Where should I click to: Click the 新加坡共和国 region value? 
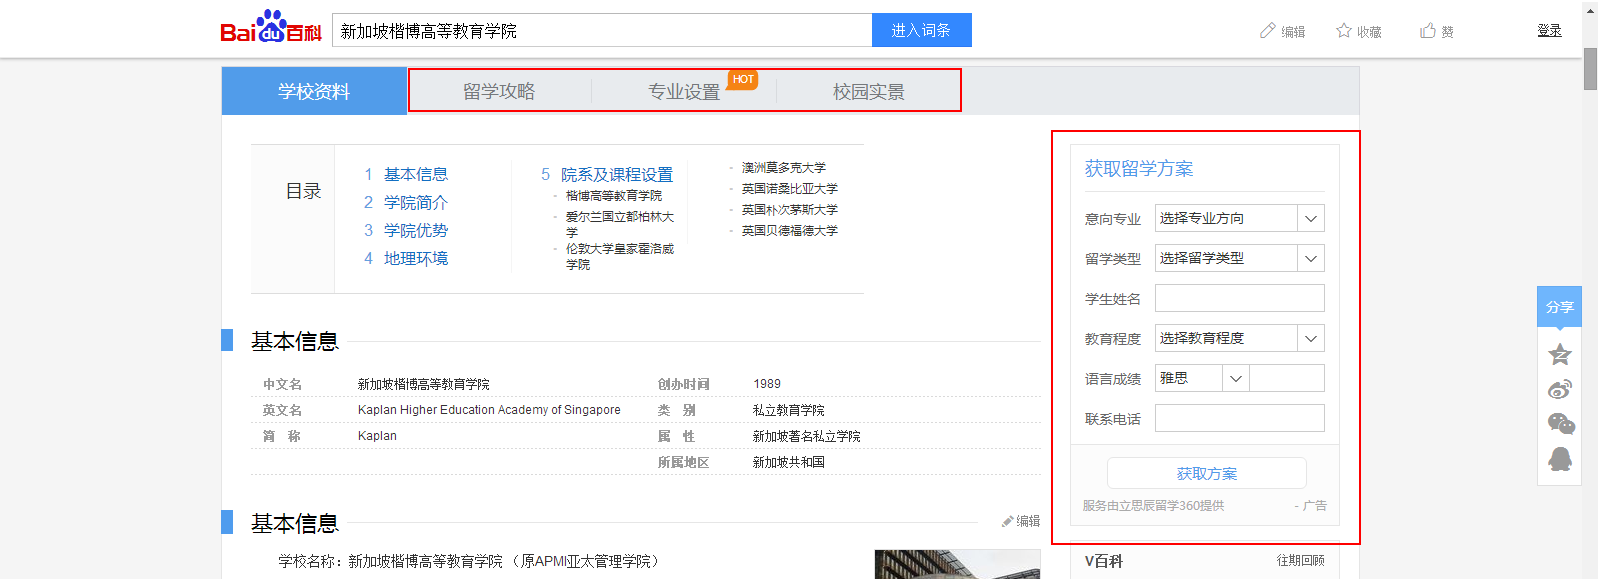click(789, 462)
